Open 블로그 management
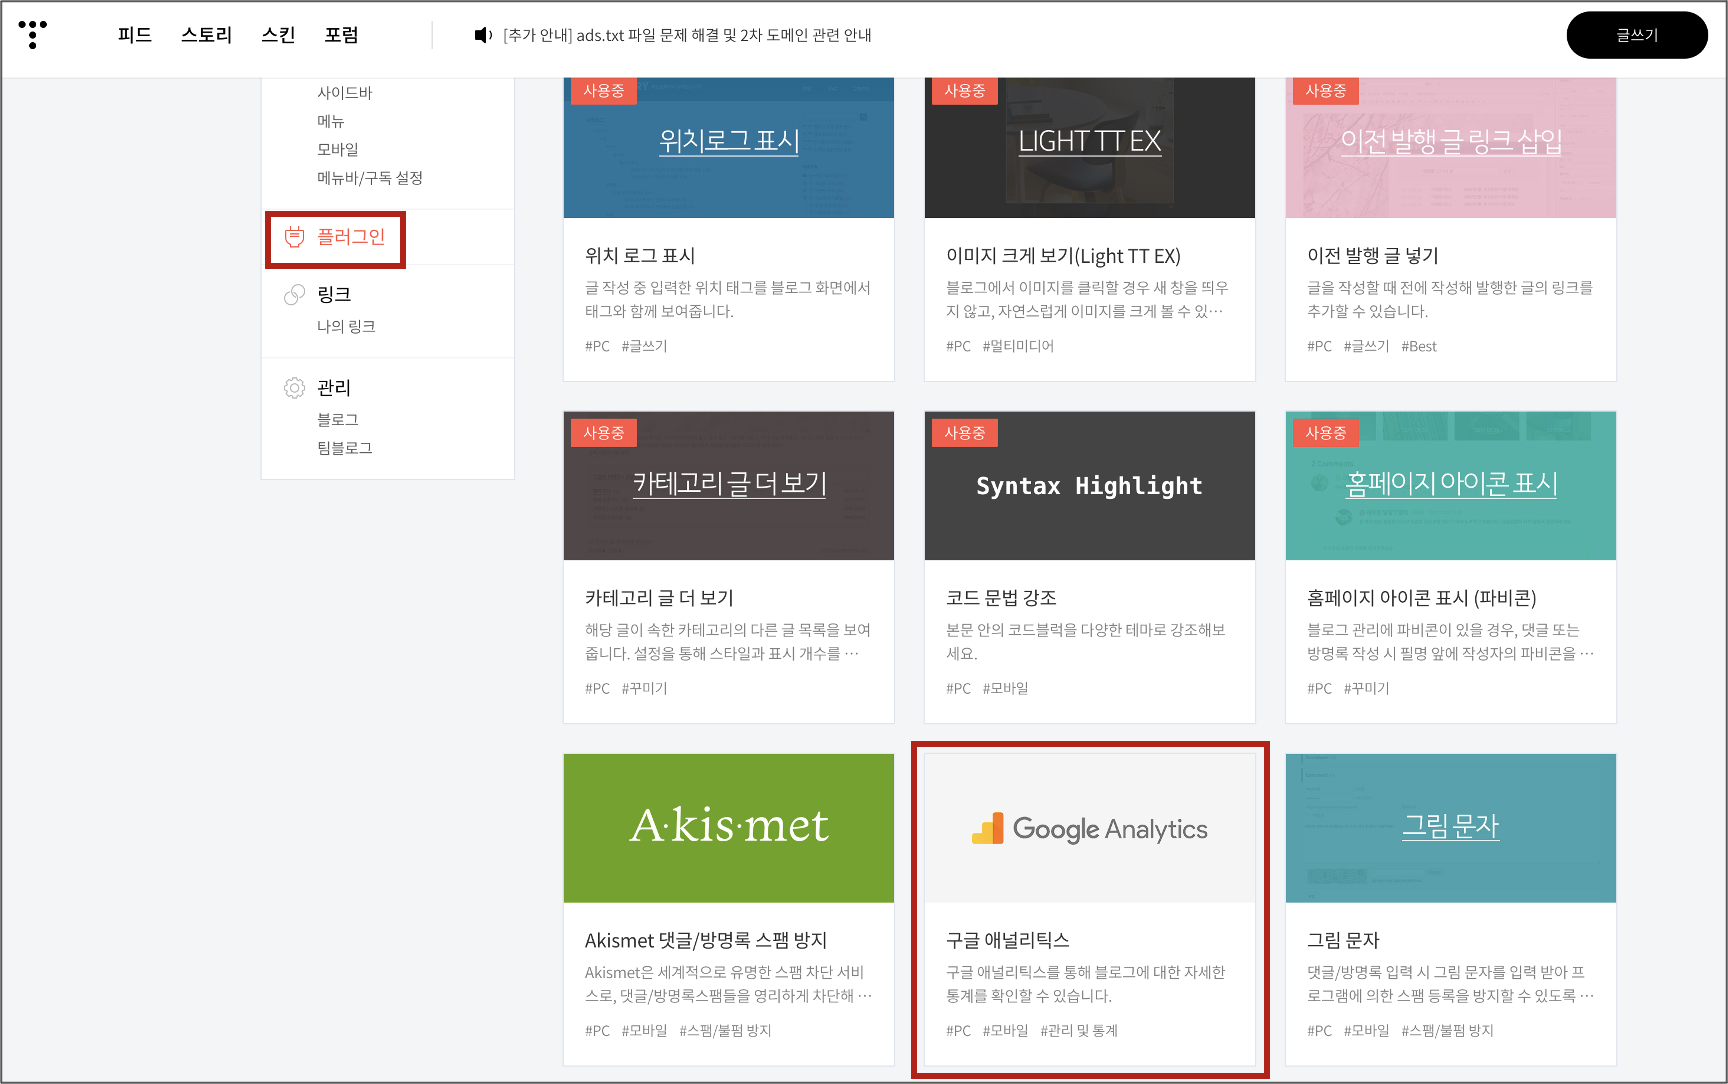Screen dimensions: 1728x1084 (x=337, y=419)
